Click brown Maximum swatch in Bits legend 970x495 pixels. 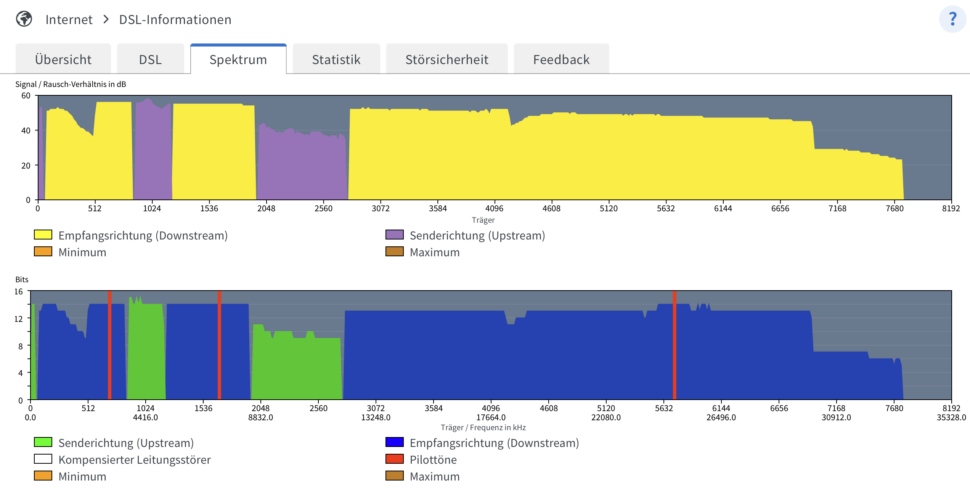coord(395,476)
